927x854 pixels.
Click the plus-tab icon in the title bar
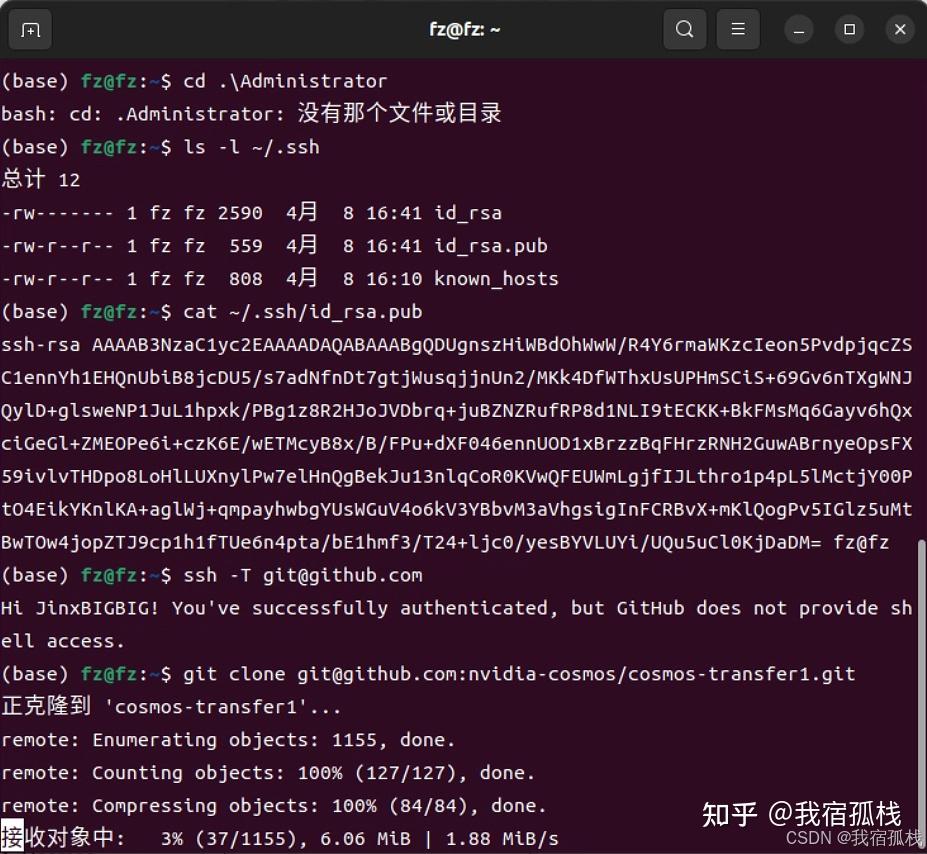(29, 29)
